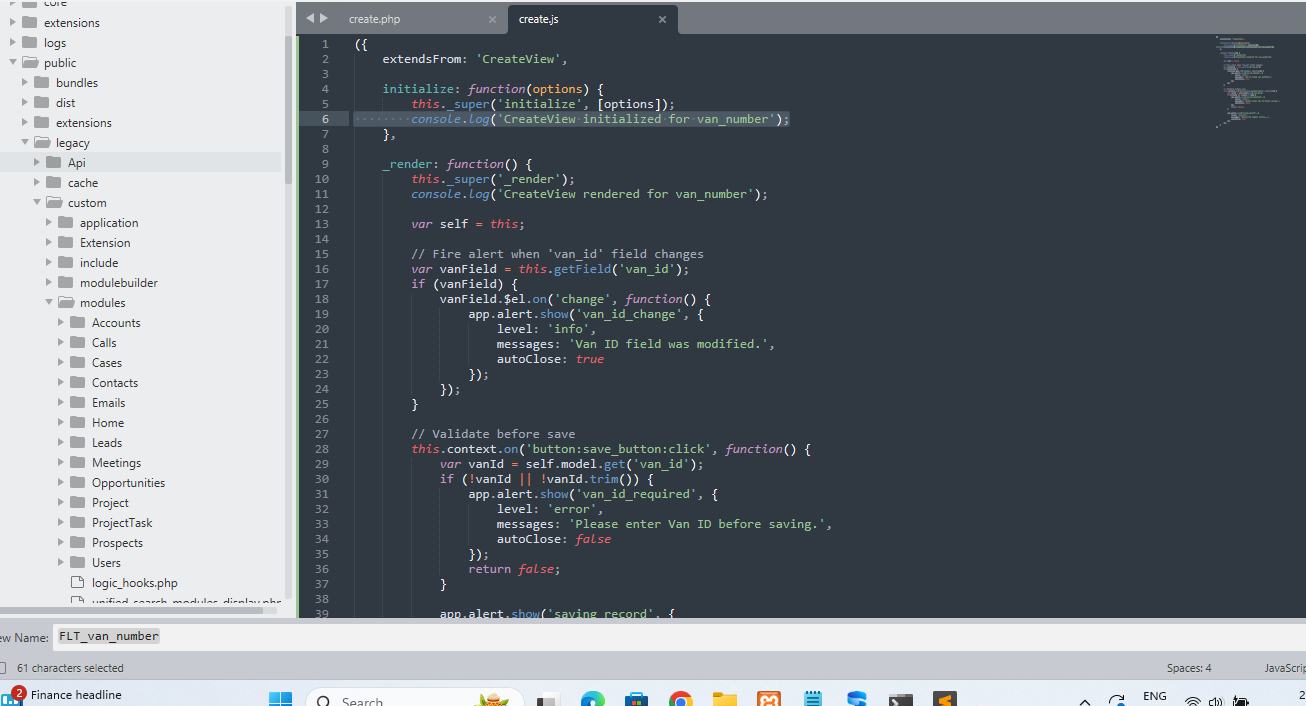This screenshot has height=706, width=1306.
Task: Expand the Accounts folder
Action: click(x=61, y=323)
